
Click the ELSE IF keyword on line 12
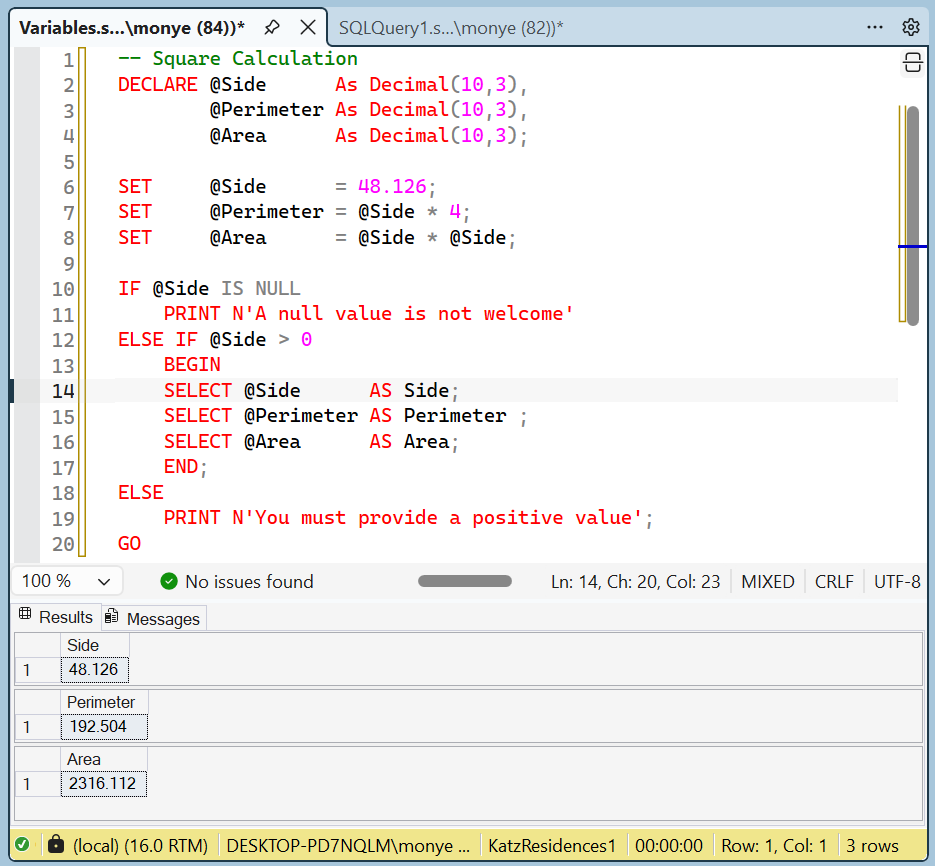[157, 339]
